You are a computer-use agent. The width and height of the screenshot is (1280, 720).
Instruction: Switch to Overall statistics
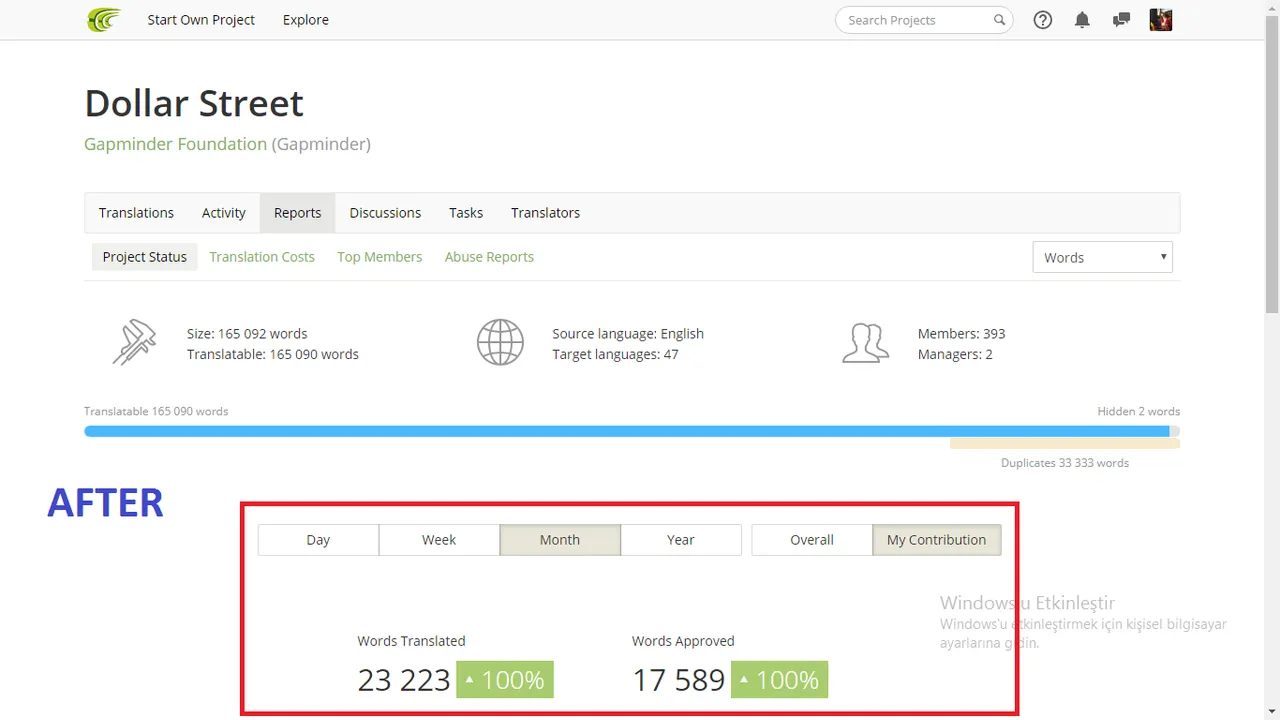click(812, 540)
